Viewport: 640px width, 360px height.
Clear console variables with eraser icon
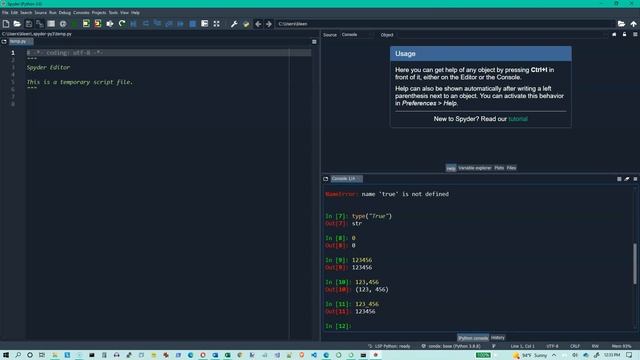tap(627, 179)
